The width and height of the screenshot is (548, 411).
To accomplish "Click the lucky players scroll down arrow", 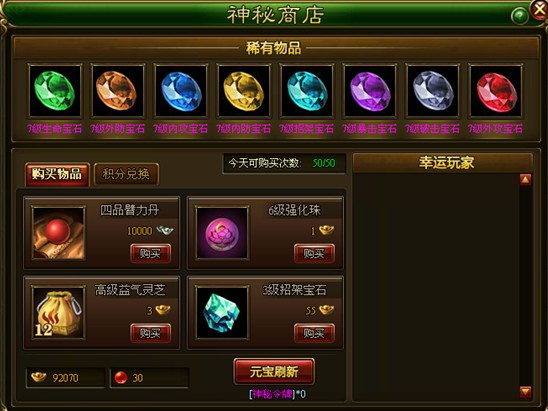I will pos(525,391).
